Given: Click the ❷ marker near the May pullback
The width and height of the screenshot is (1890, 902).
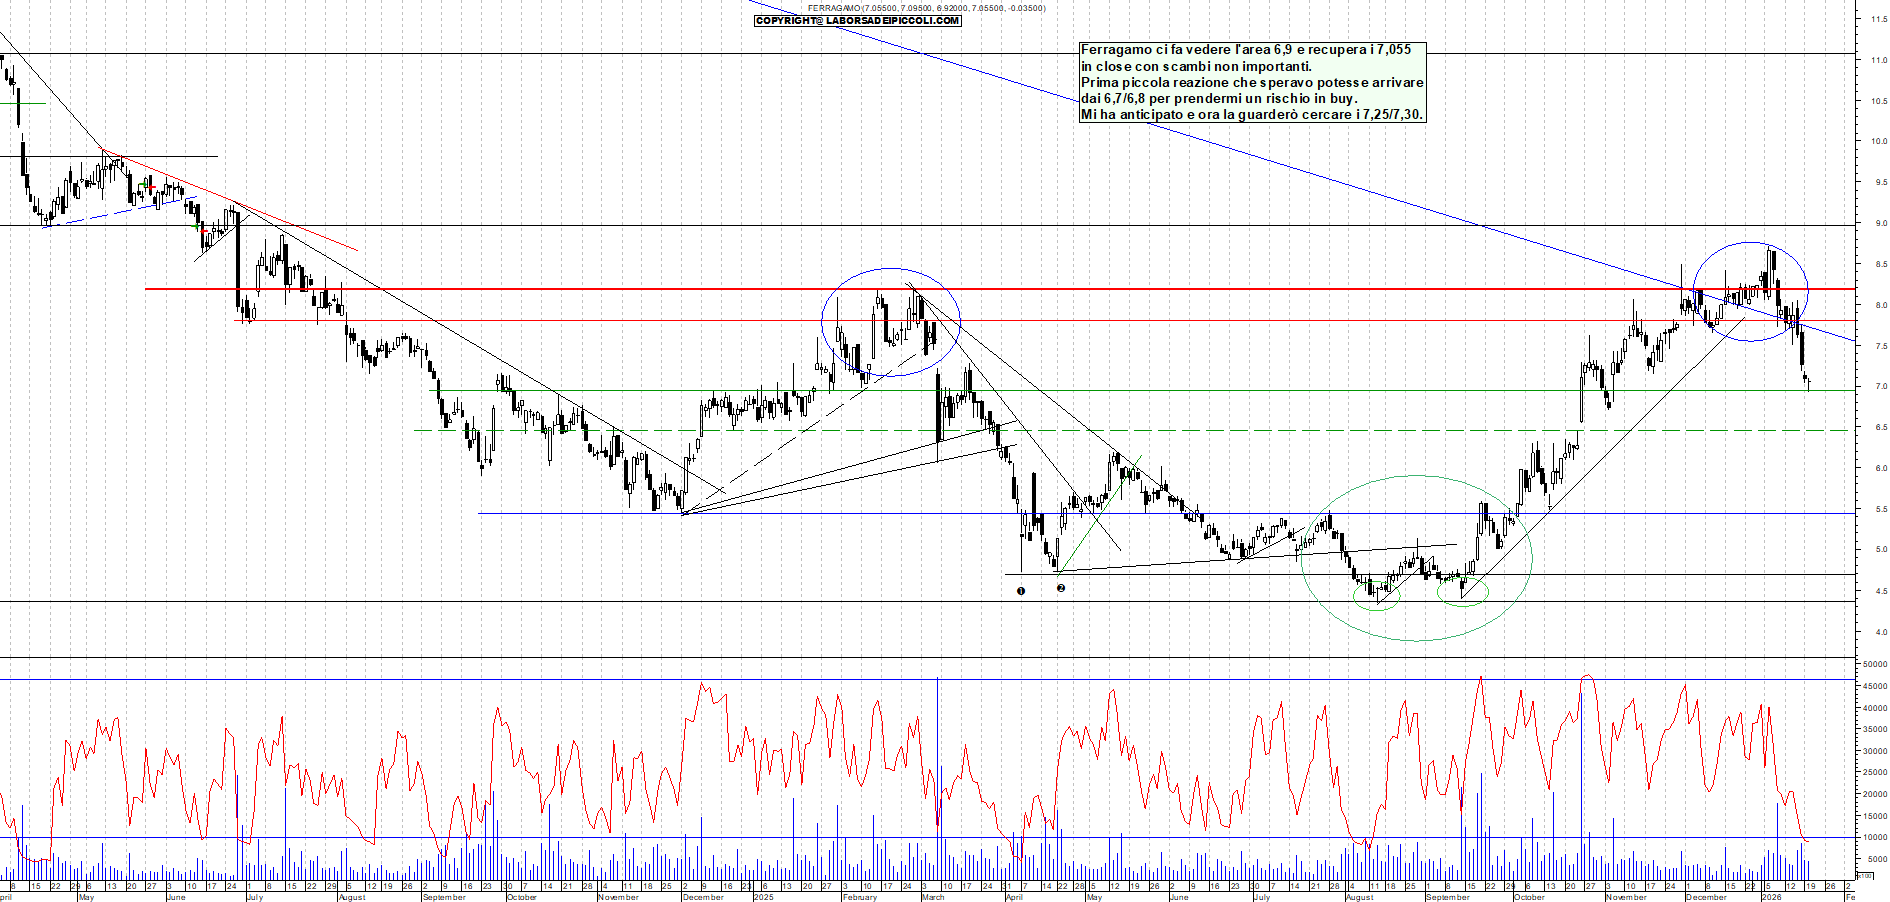Looking at the screenshot, I should 1062,589.
